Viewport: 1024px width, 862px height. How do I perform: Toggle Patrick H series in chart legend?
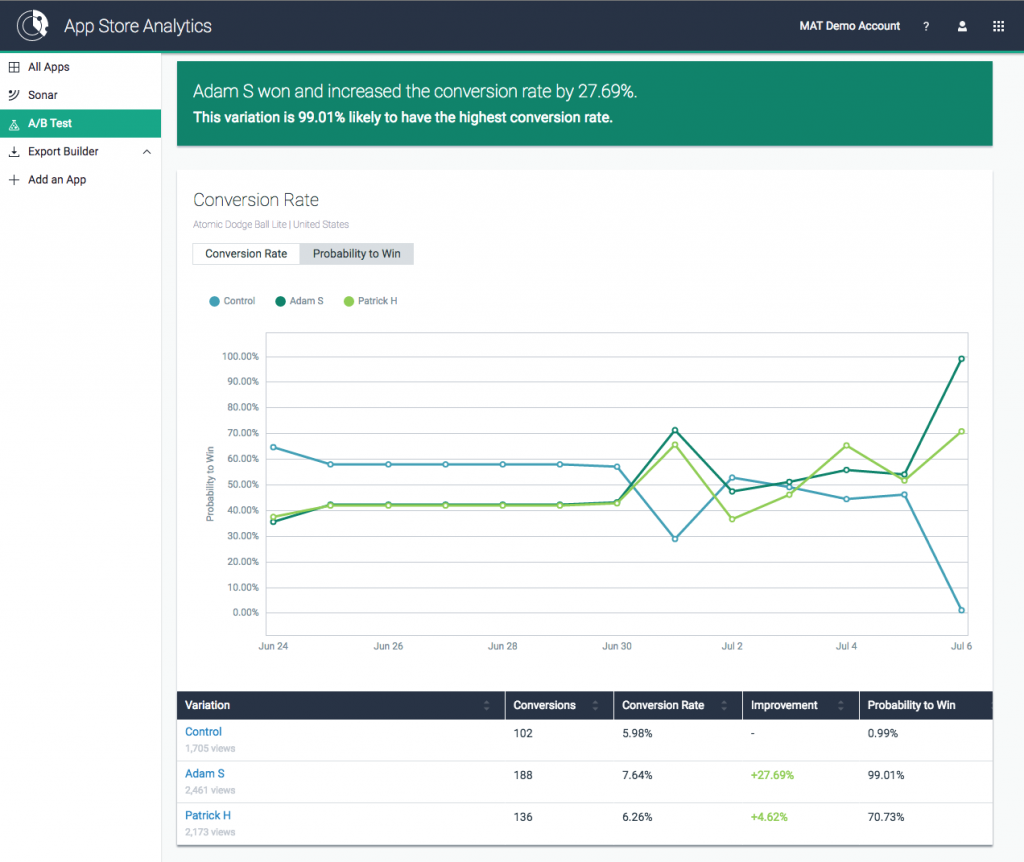(x=370, y=301)
